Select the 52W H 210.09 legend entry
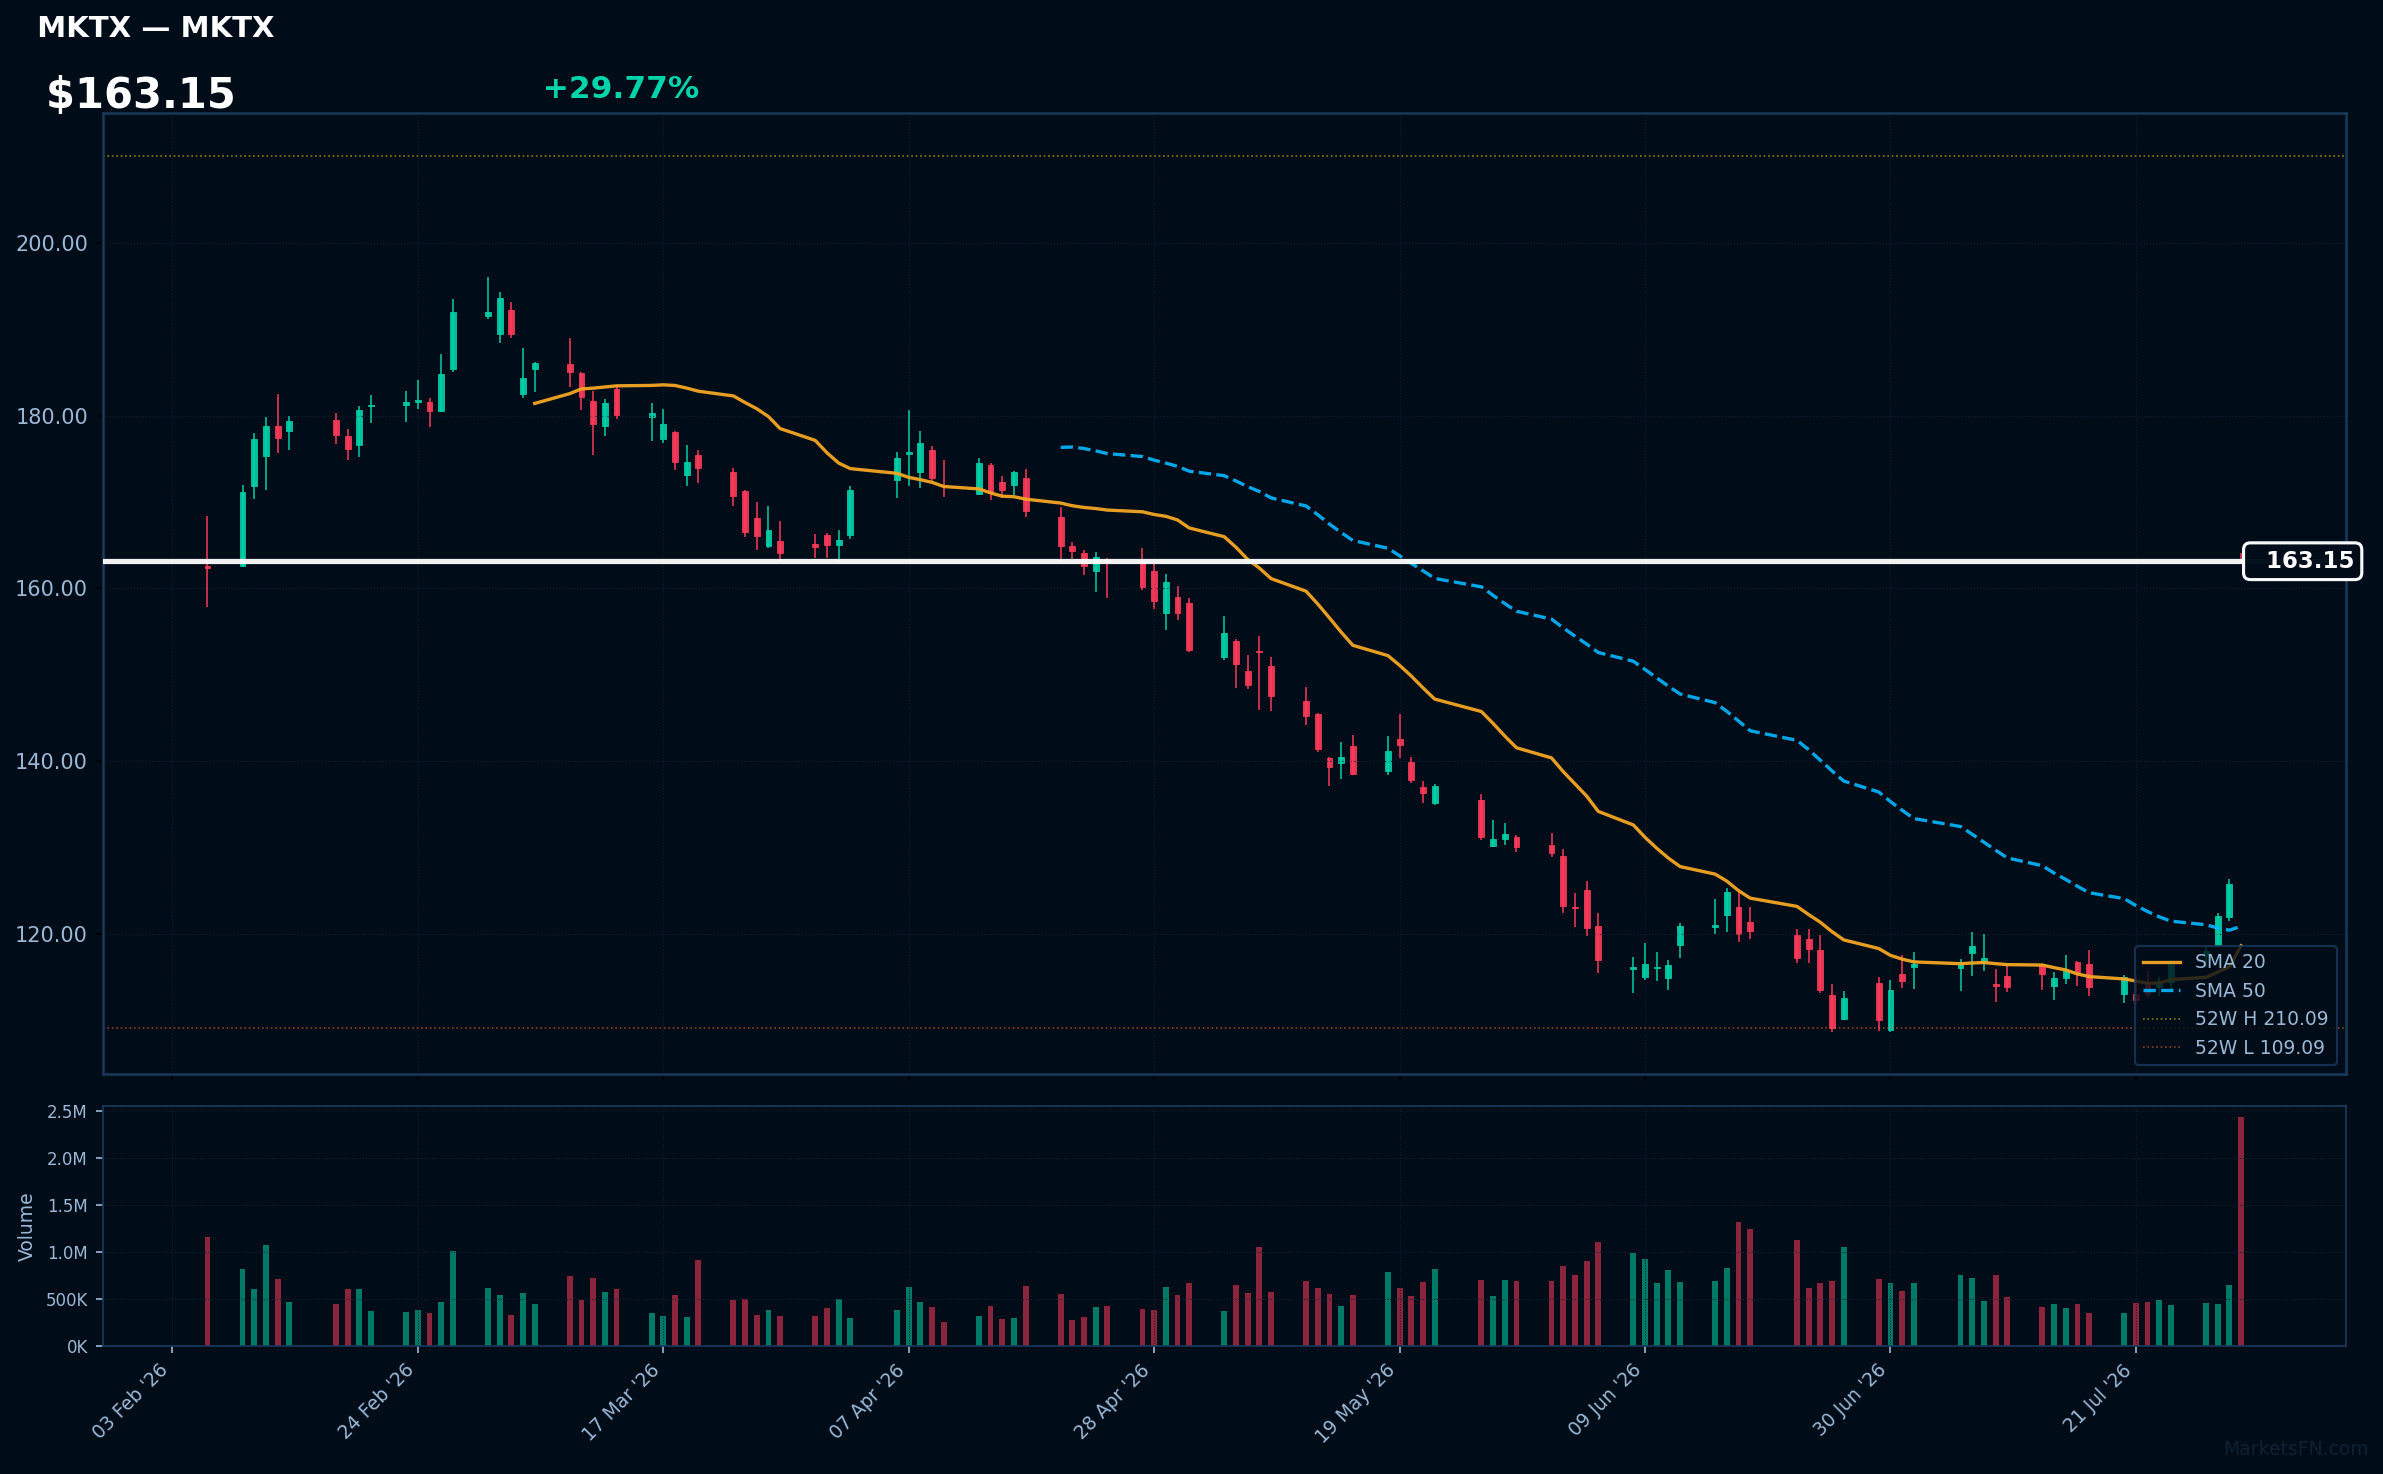This screenshot has width=2383, height=1474. pos(2235,1019)
